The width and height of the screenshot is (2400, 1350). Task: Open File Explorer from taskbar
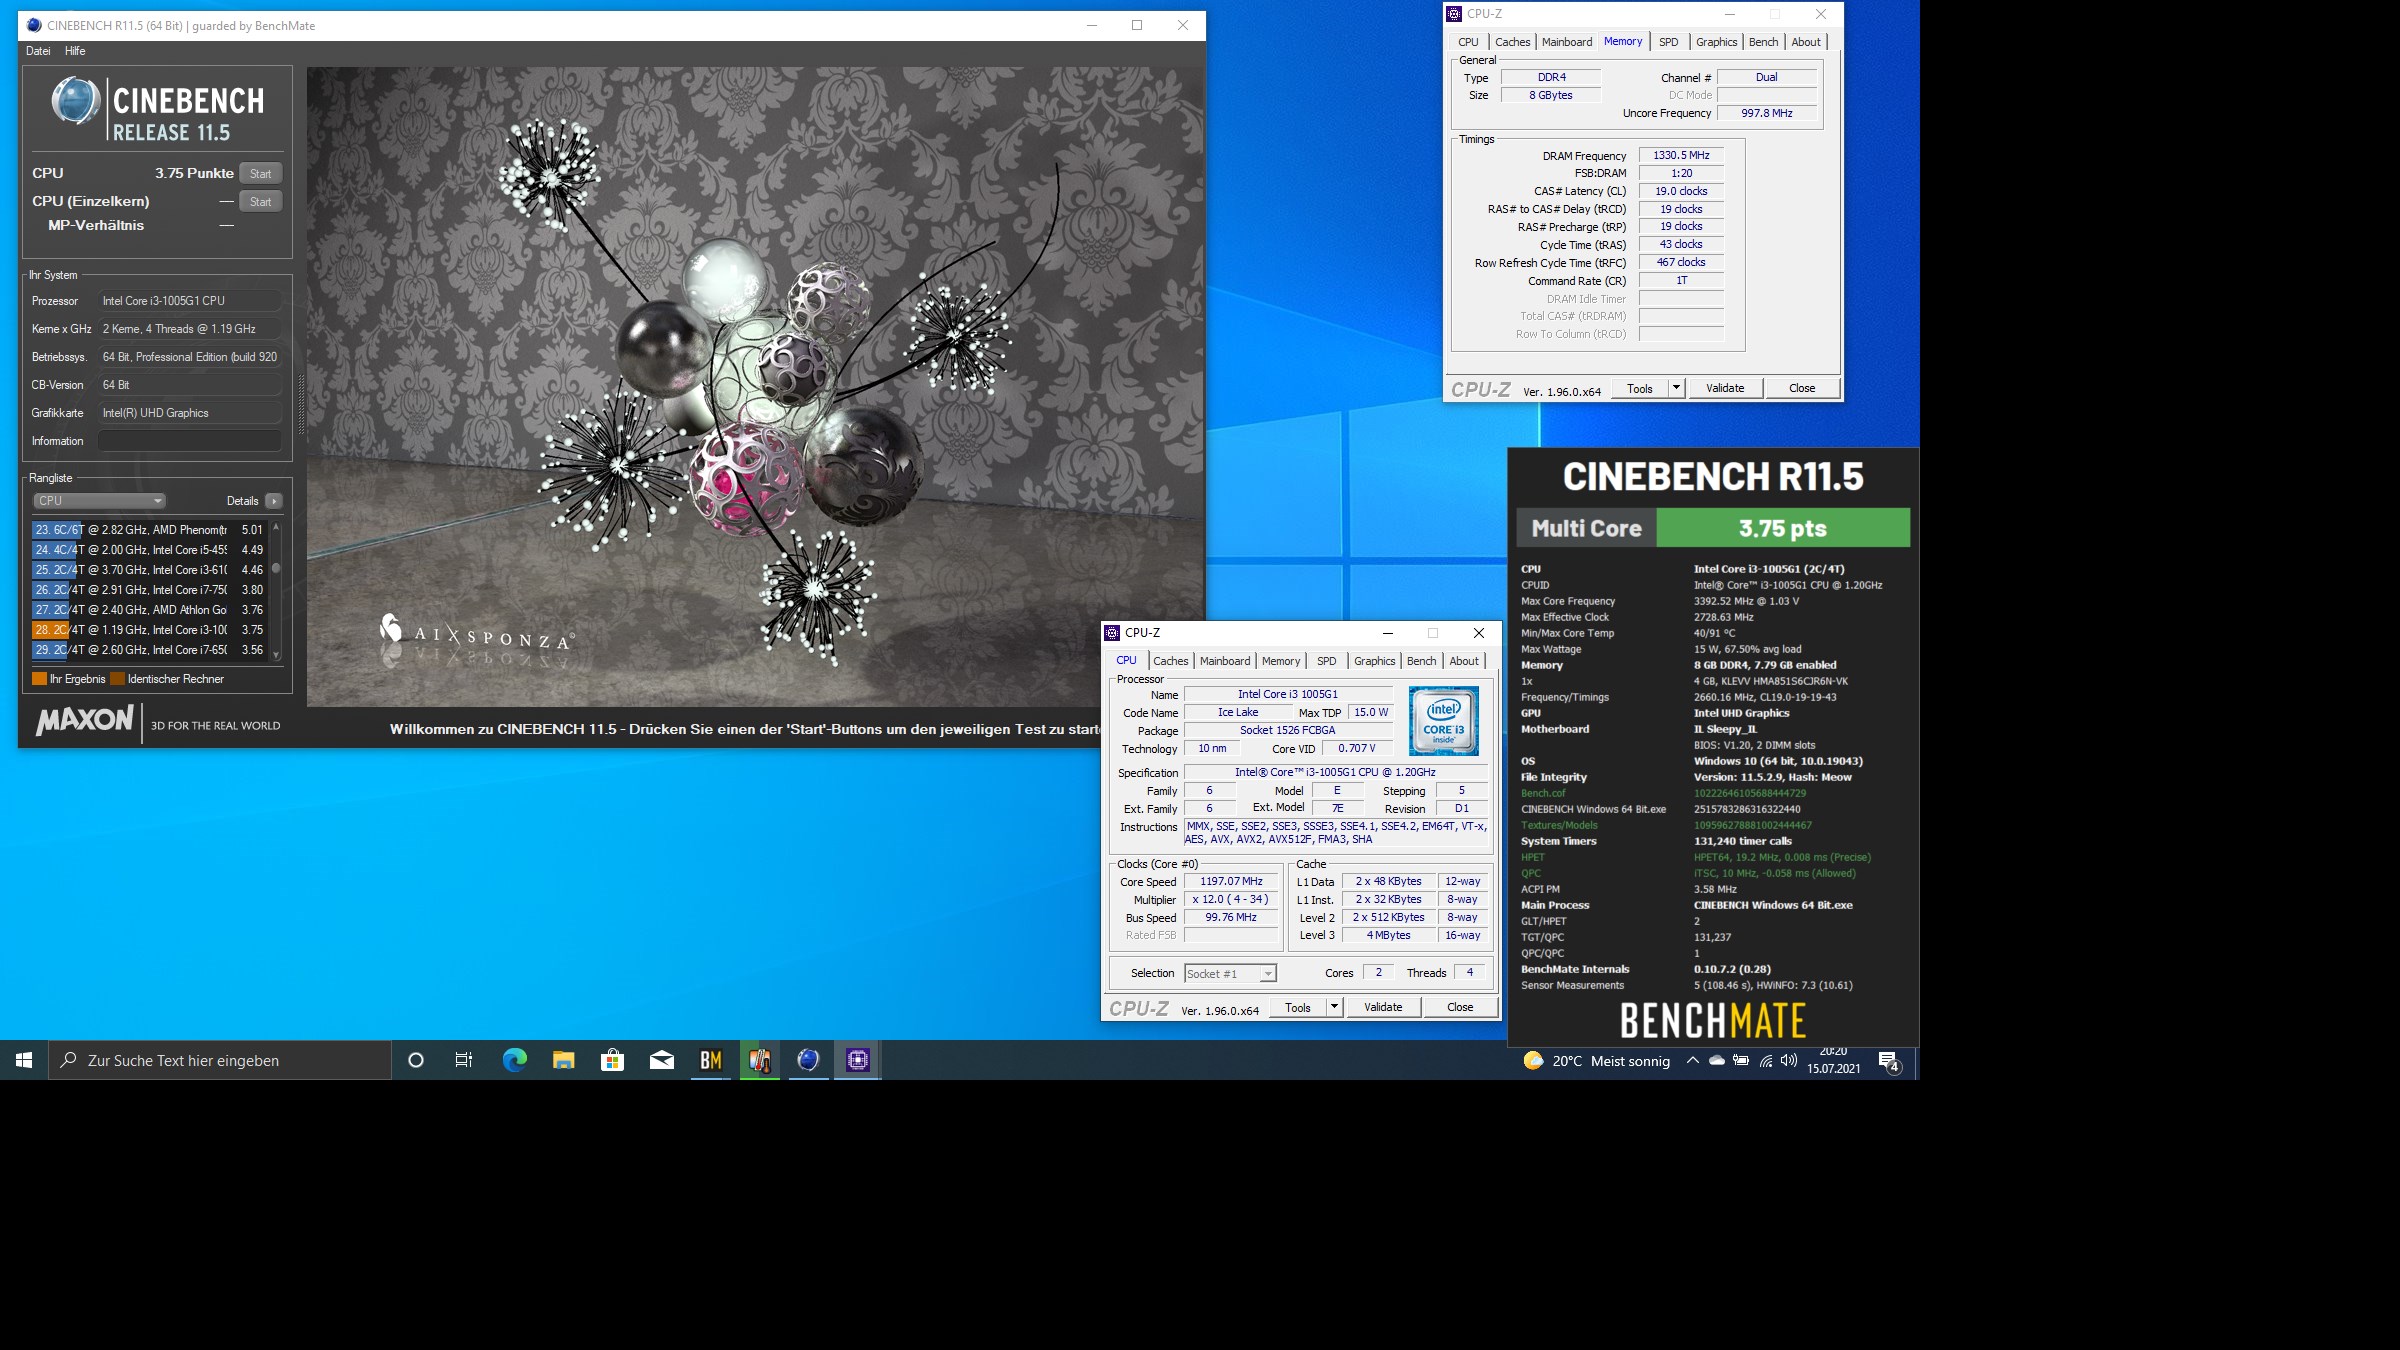point(563,1060)
